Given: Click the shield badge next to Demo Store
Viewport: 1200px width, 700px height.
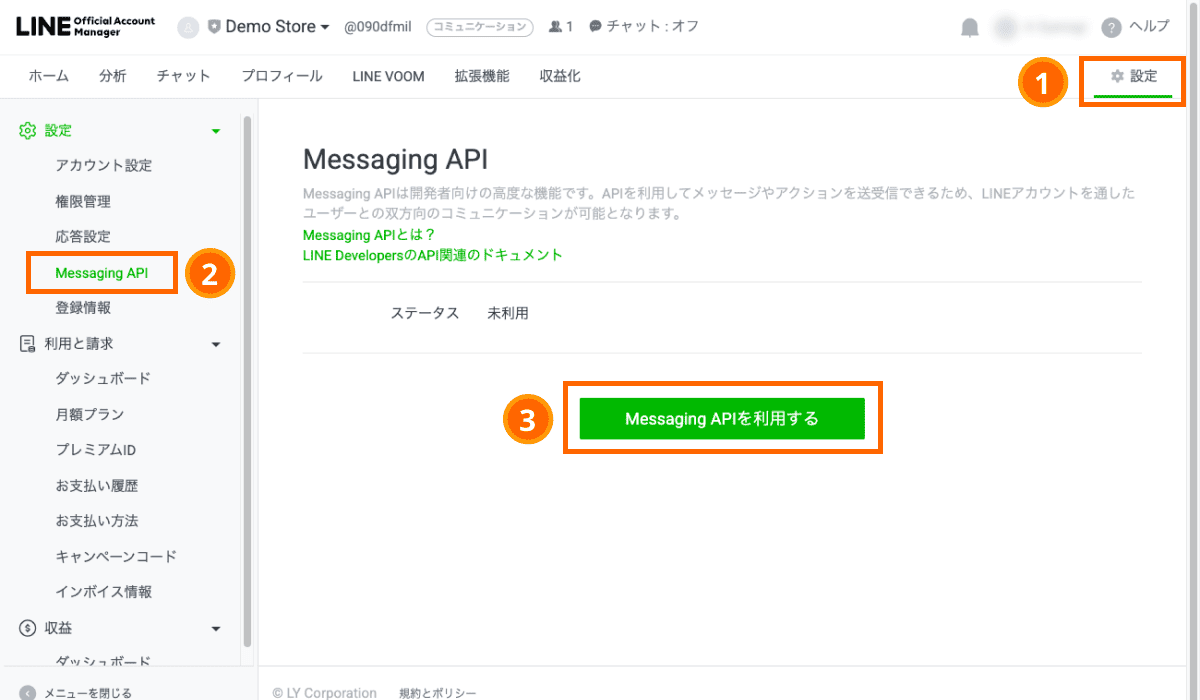Looking at the screenshot, I should coord(214,27).
